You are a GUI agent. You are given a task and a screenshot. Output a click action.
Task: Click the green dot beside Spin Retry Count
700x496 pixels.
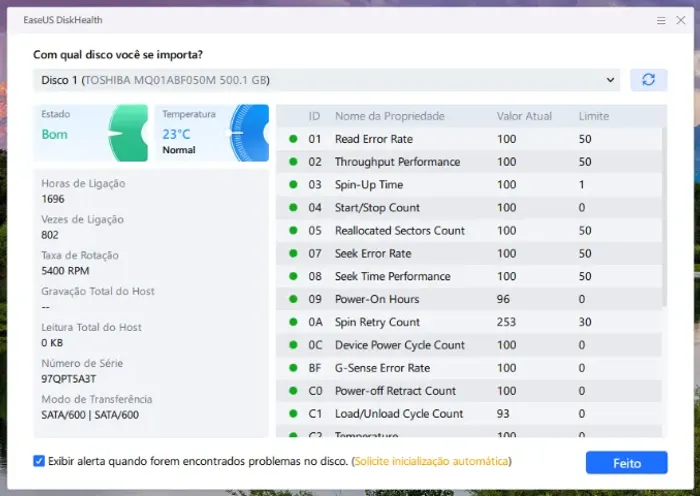pos(293,322)
